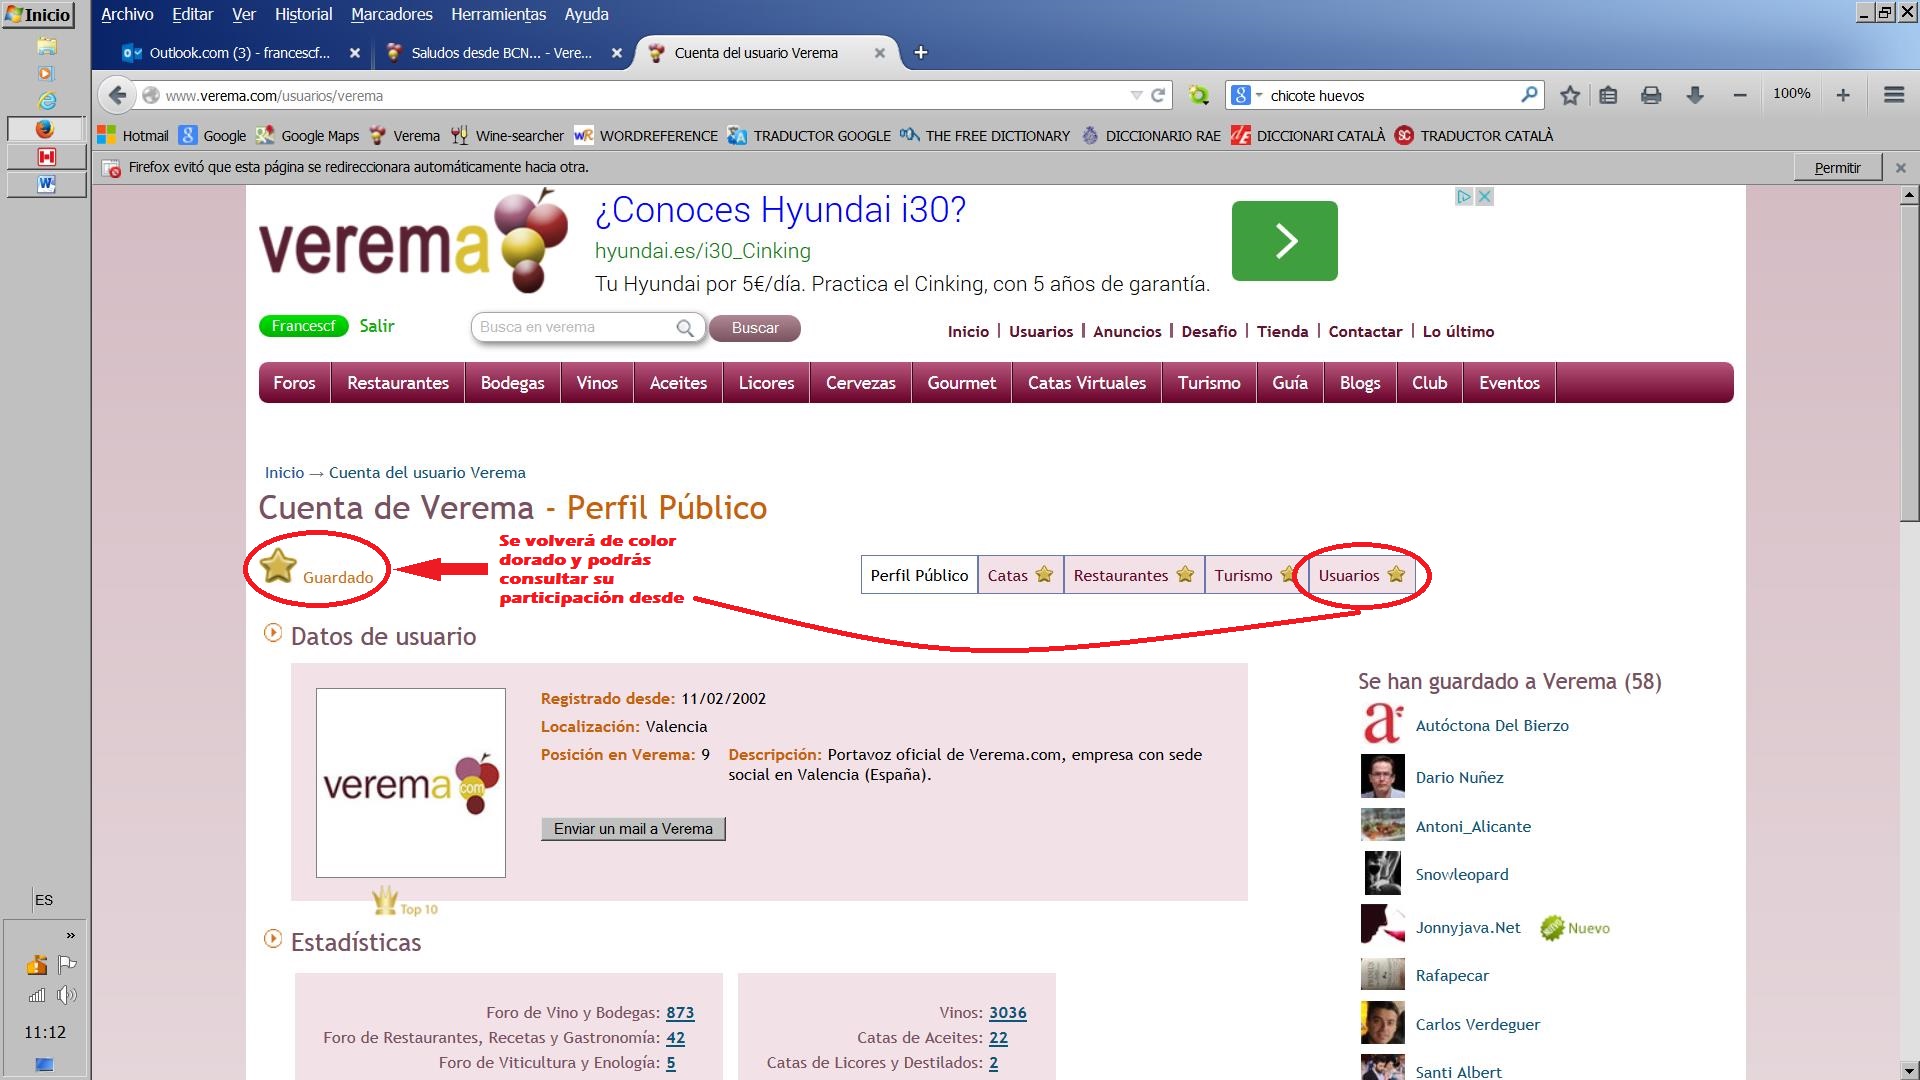Click the search magnifier in Google box

click(1529, 95)
